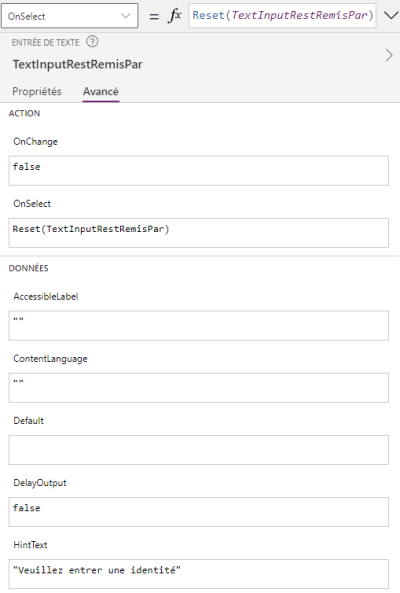
Task: Edit the OnSelect formula field
Action: [x=198, y=233]
